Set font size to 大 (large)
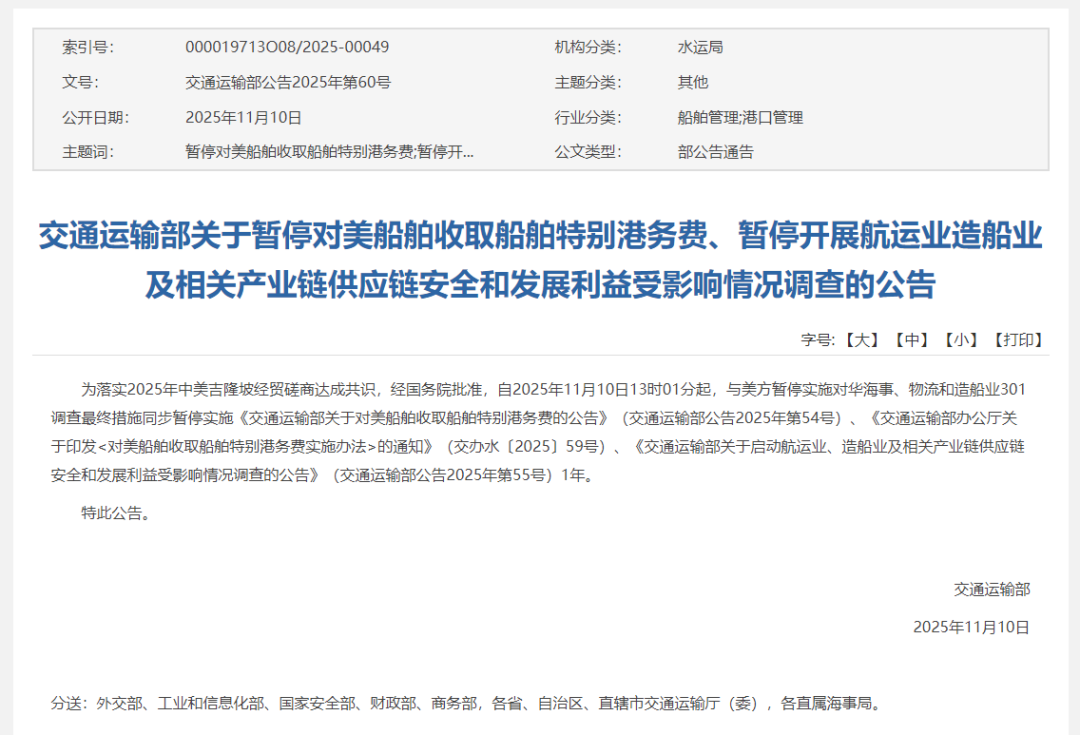This screenshot has height=735, width=1080. (x=861, y=340)
